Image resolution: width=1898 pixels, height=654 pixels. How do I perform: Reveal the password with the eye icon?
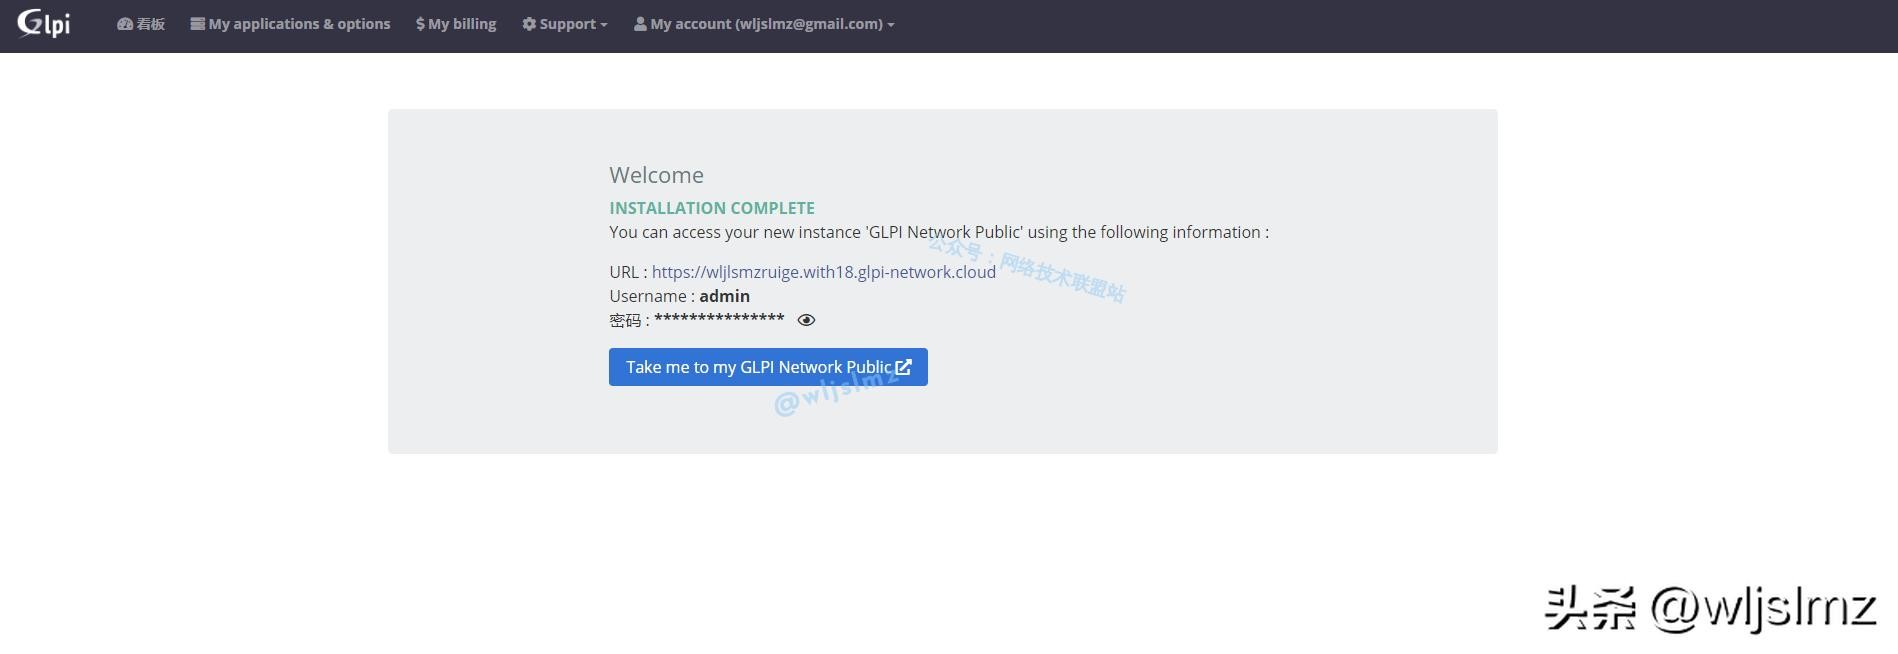click(806, 320)
